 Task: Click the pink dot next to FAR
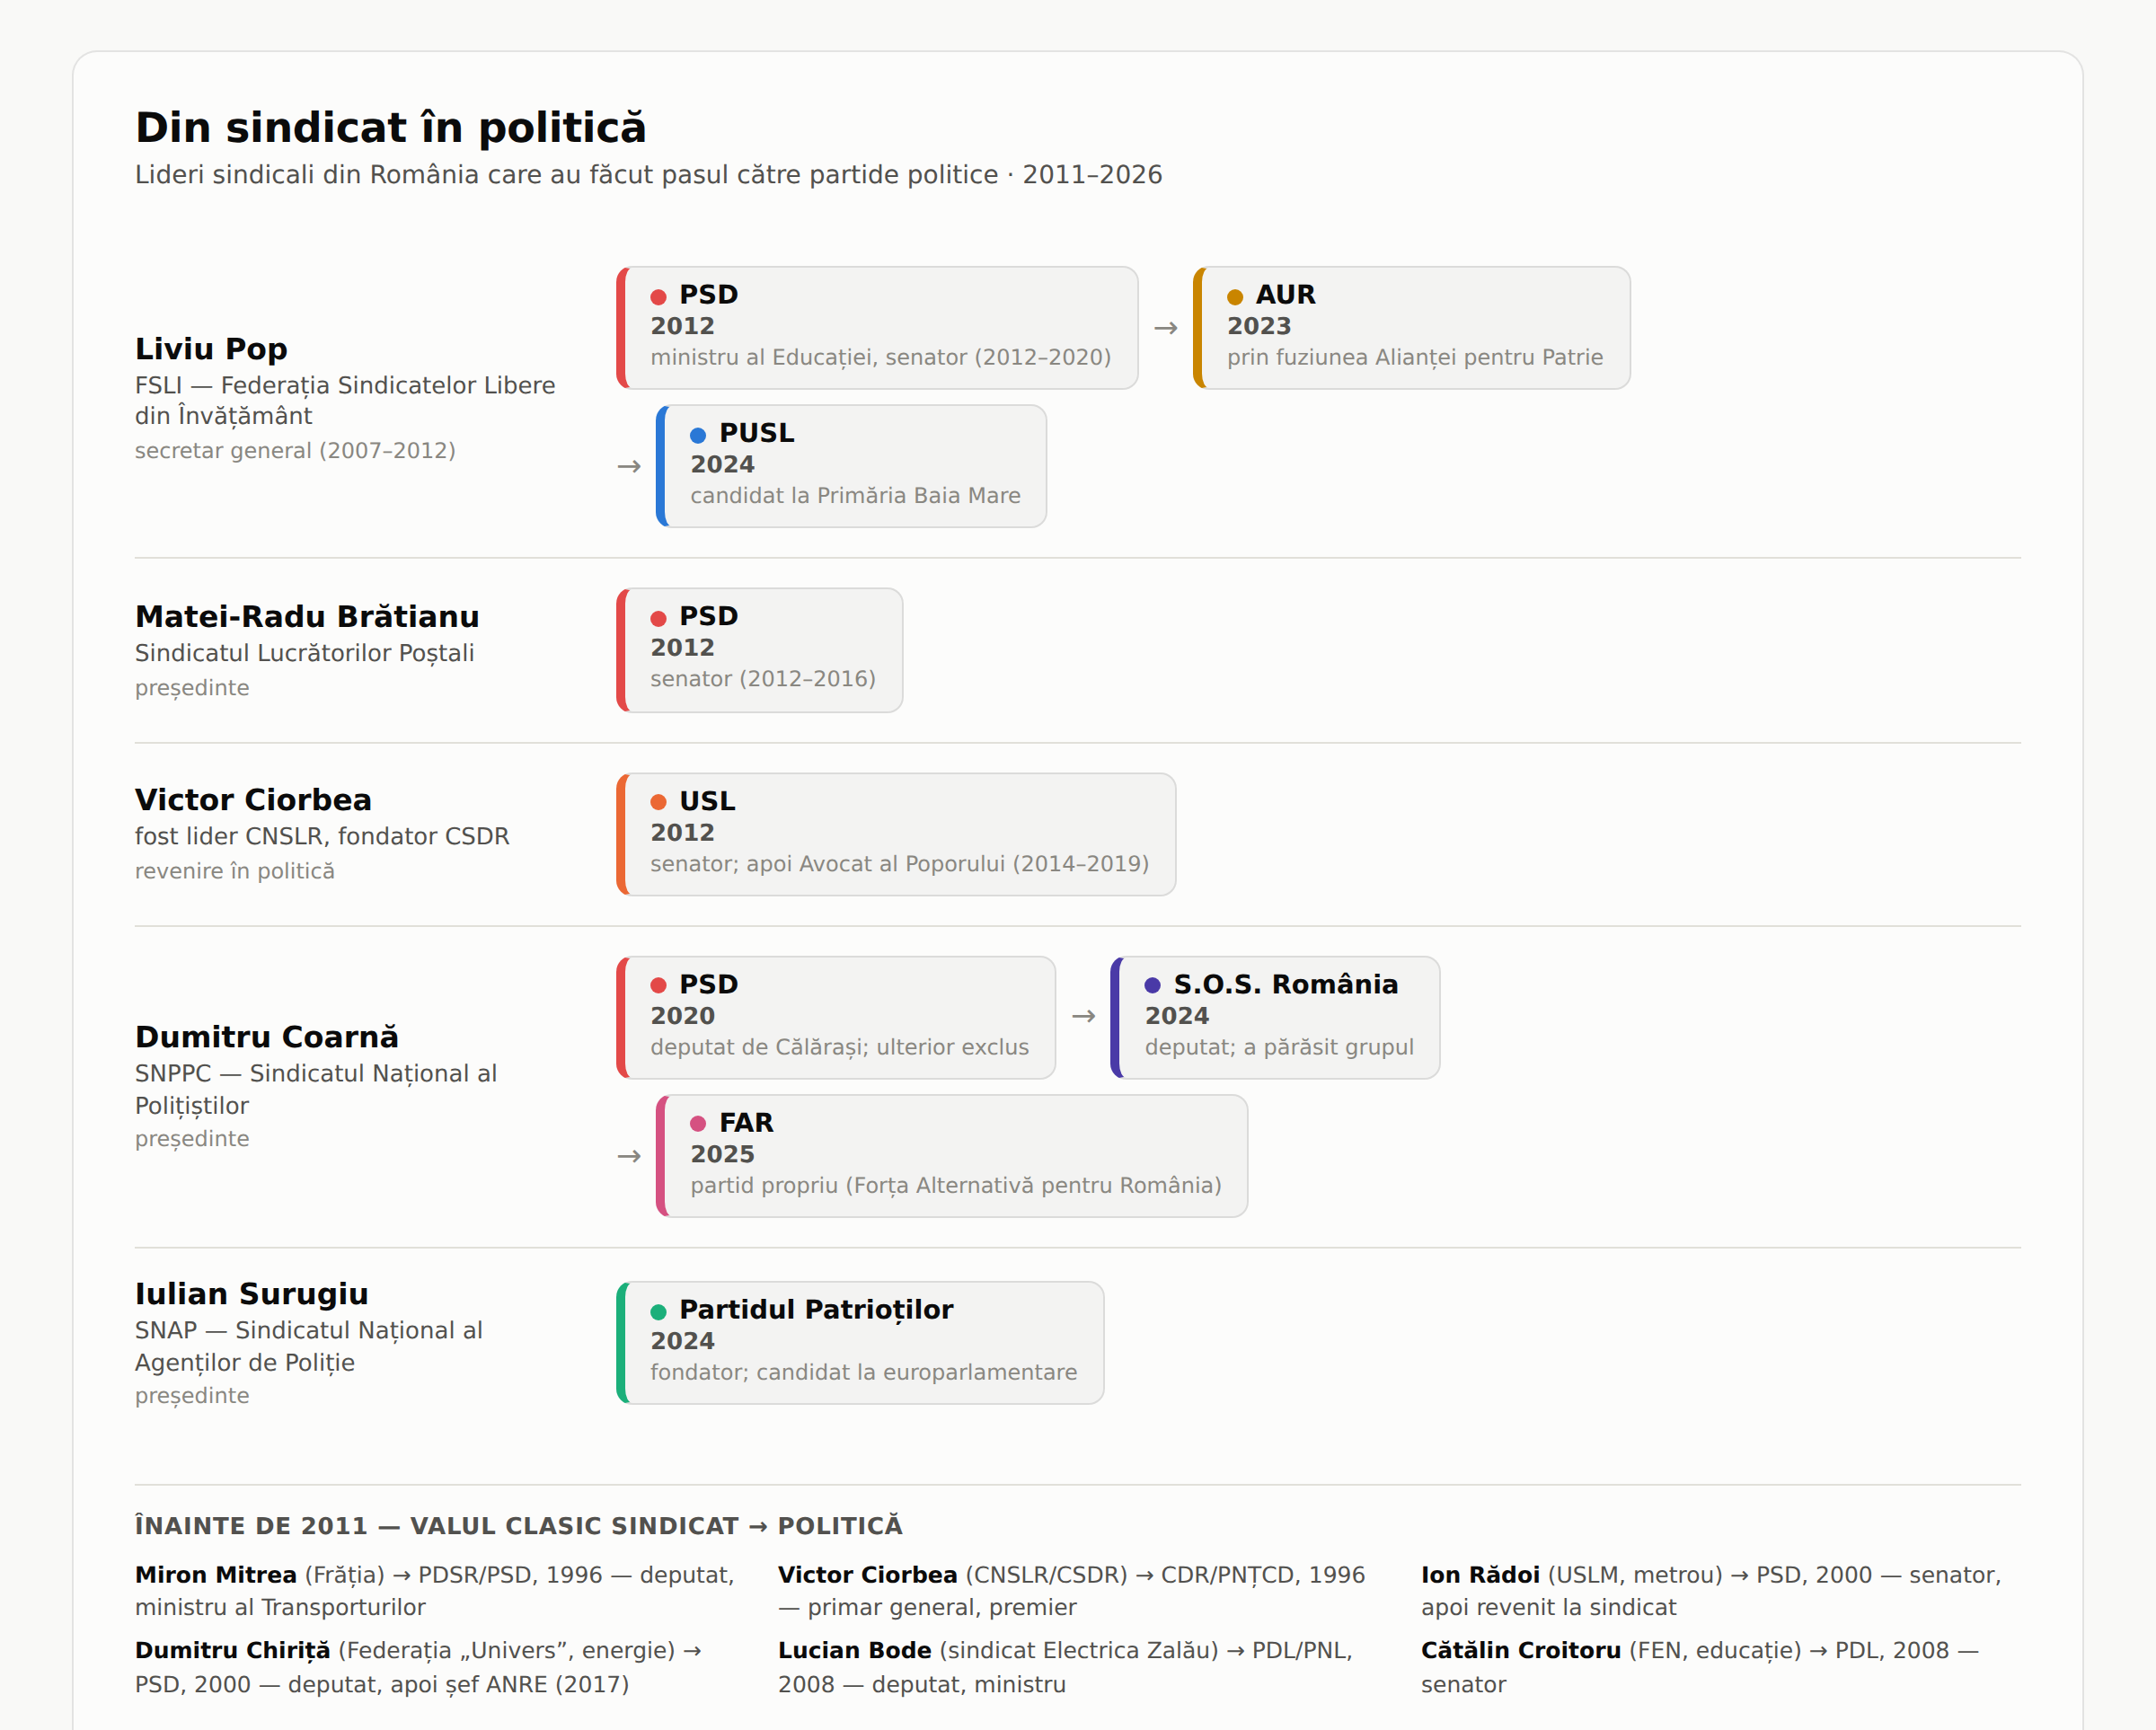point(698,1124)
